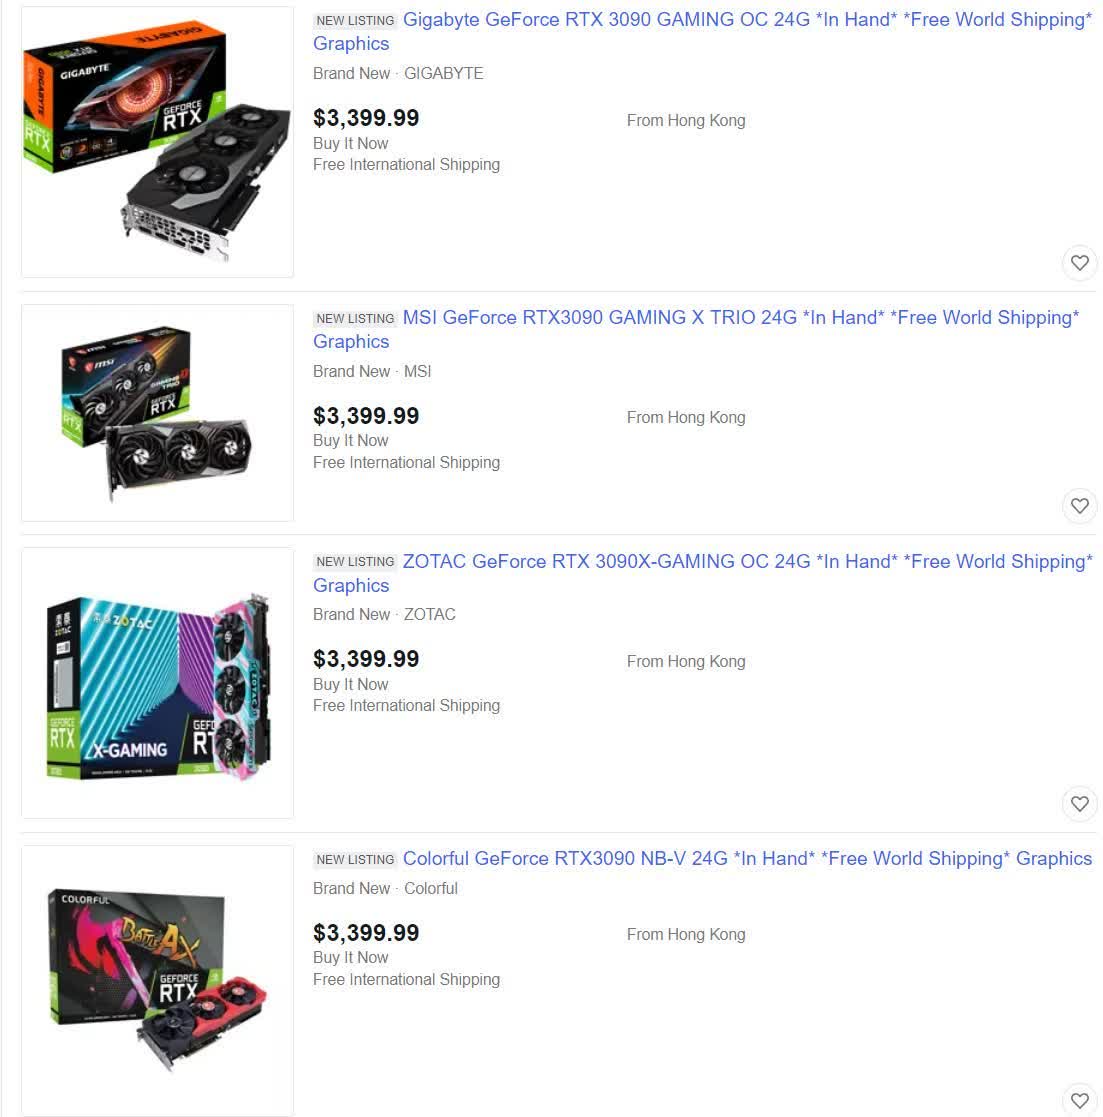Click Brand New · ZOTAC condition text
The width and height of the screenshot is (1103, 1117).
click(384, 614)
